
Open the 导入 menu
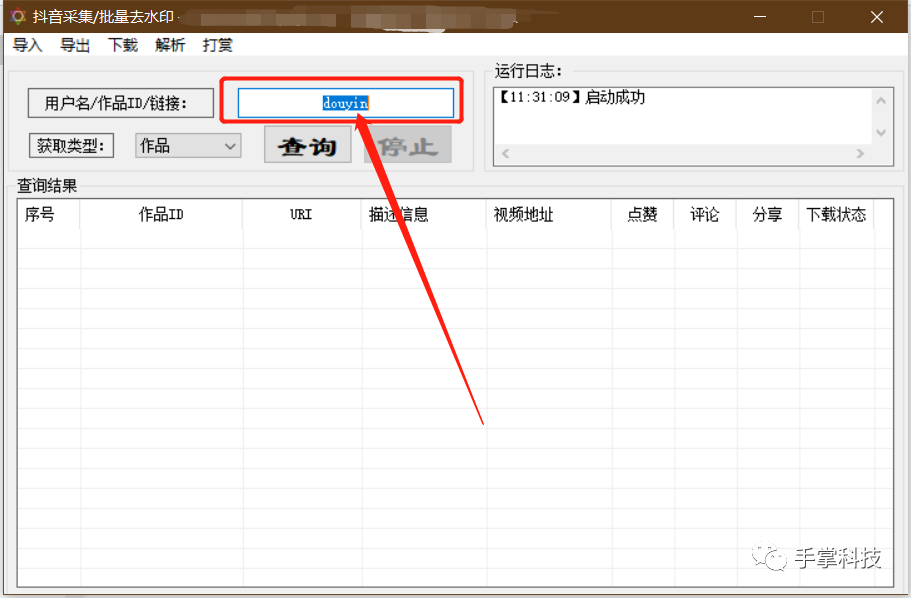27,45
